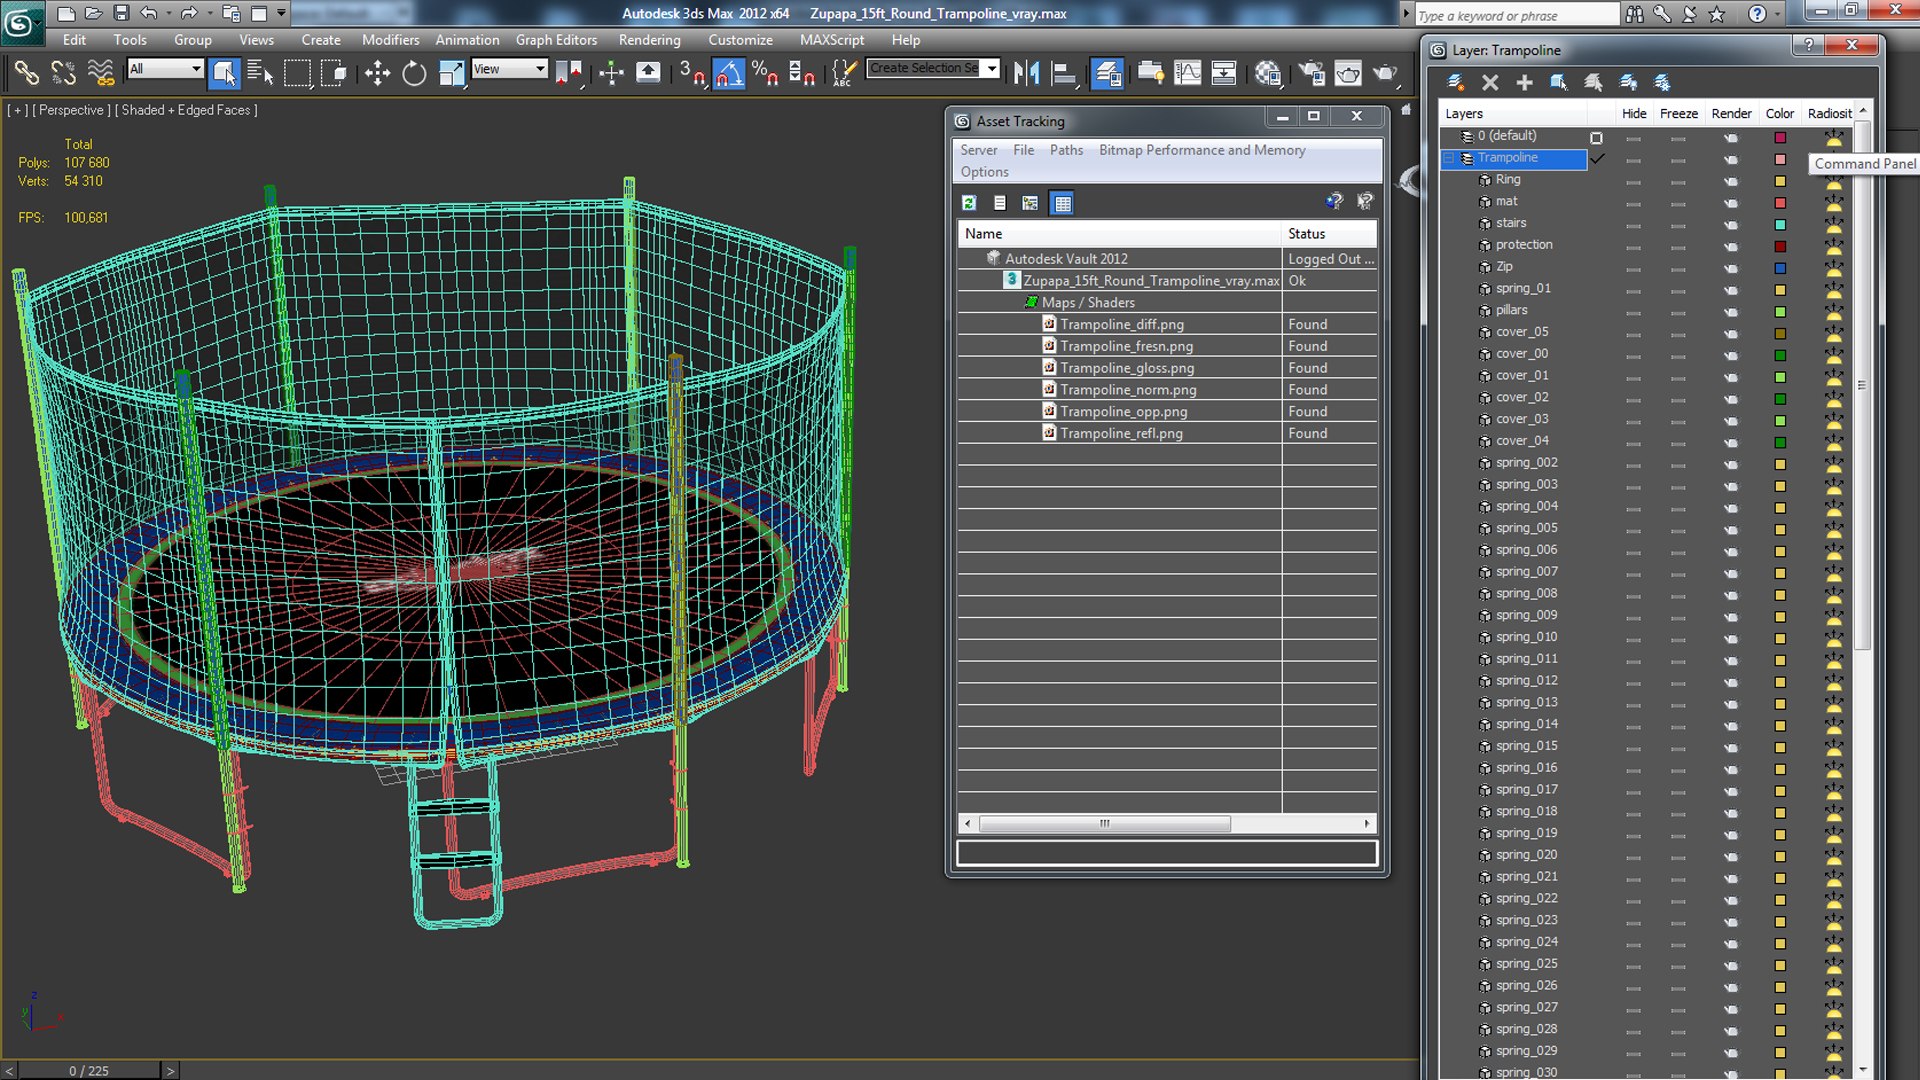Delete highlighted empty layers X icon
Viewport: 1920px width, 1080px height.
click(1490, 82)
